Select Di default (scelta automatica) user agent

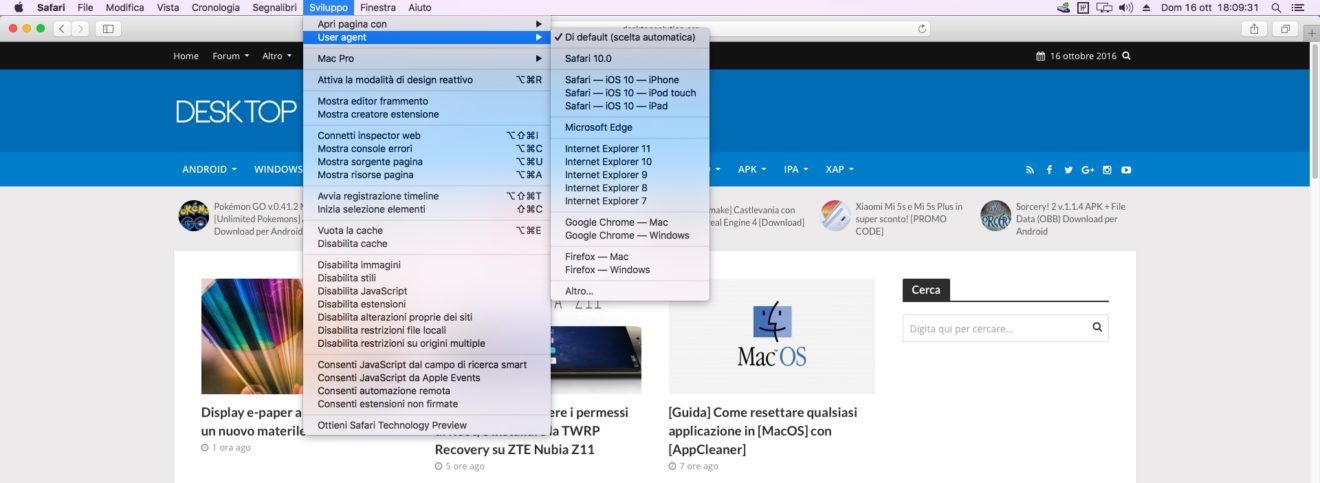(630, 37)
